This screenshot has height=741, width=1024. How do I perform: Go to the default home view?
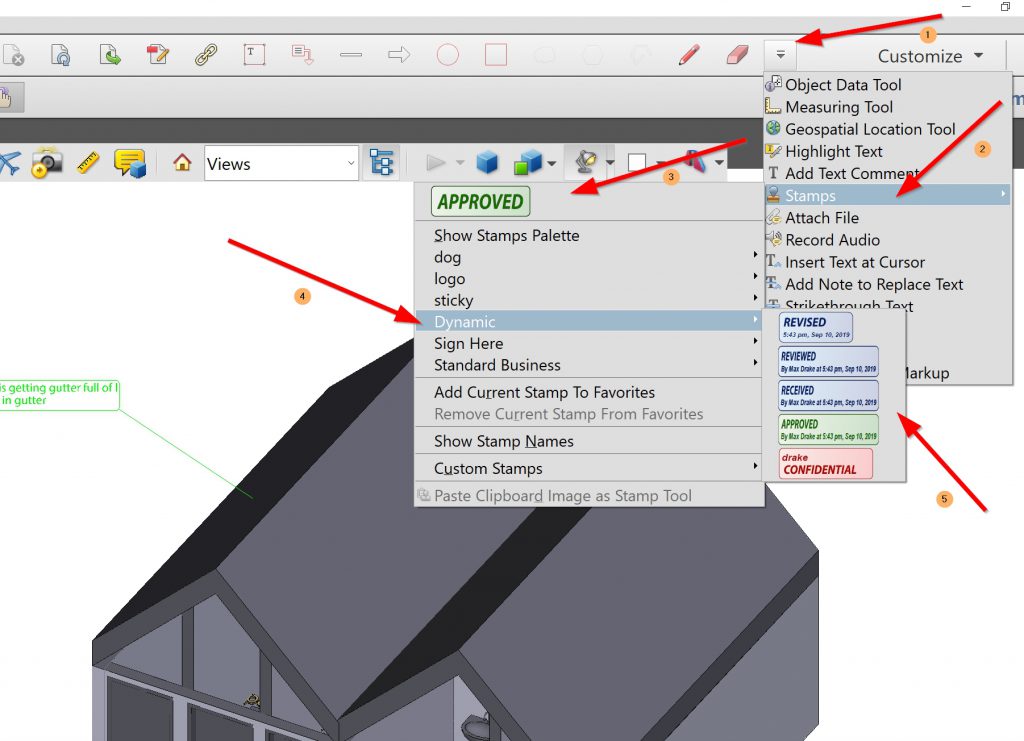[x=182, y=164]
